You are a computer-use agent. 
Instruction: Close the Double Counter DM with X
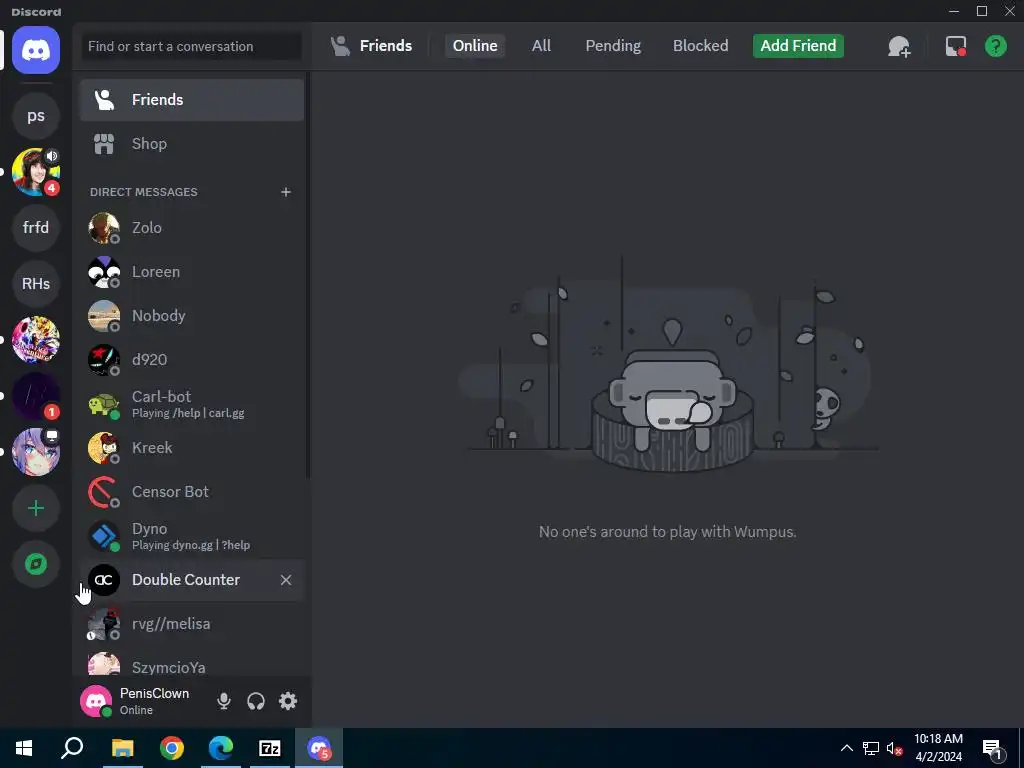coord(285,580)
